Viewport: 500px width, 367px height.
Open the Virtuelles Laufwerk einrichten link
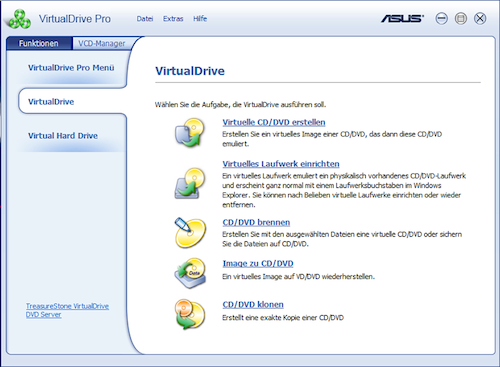(x=281, y=164)
